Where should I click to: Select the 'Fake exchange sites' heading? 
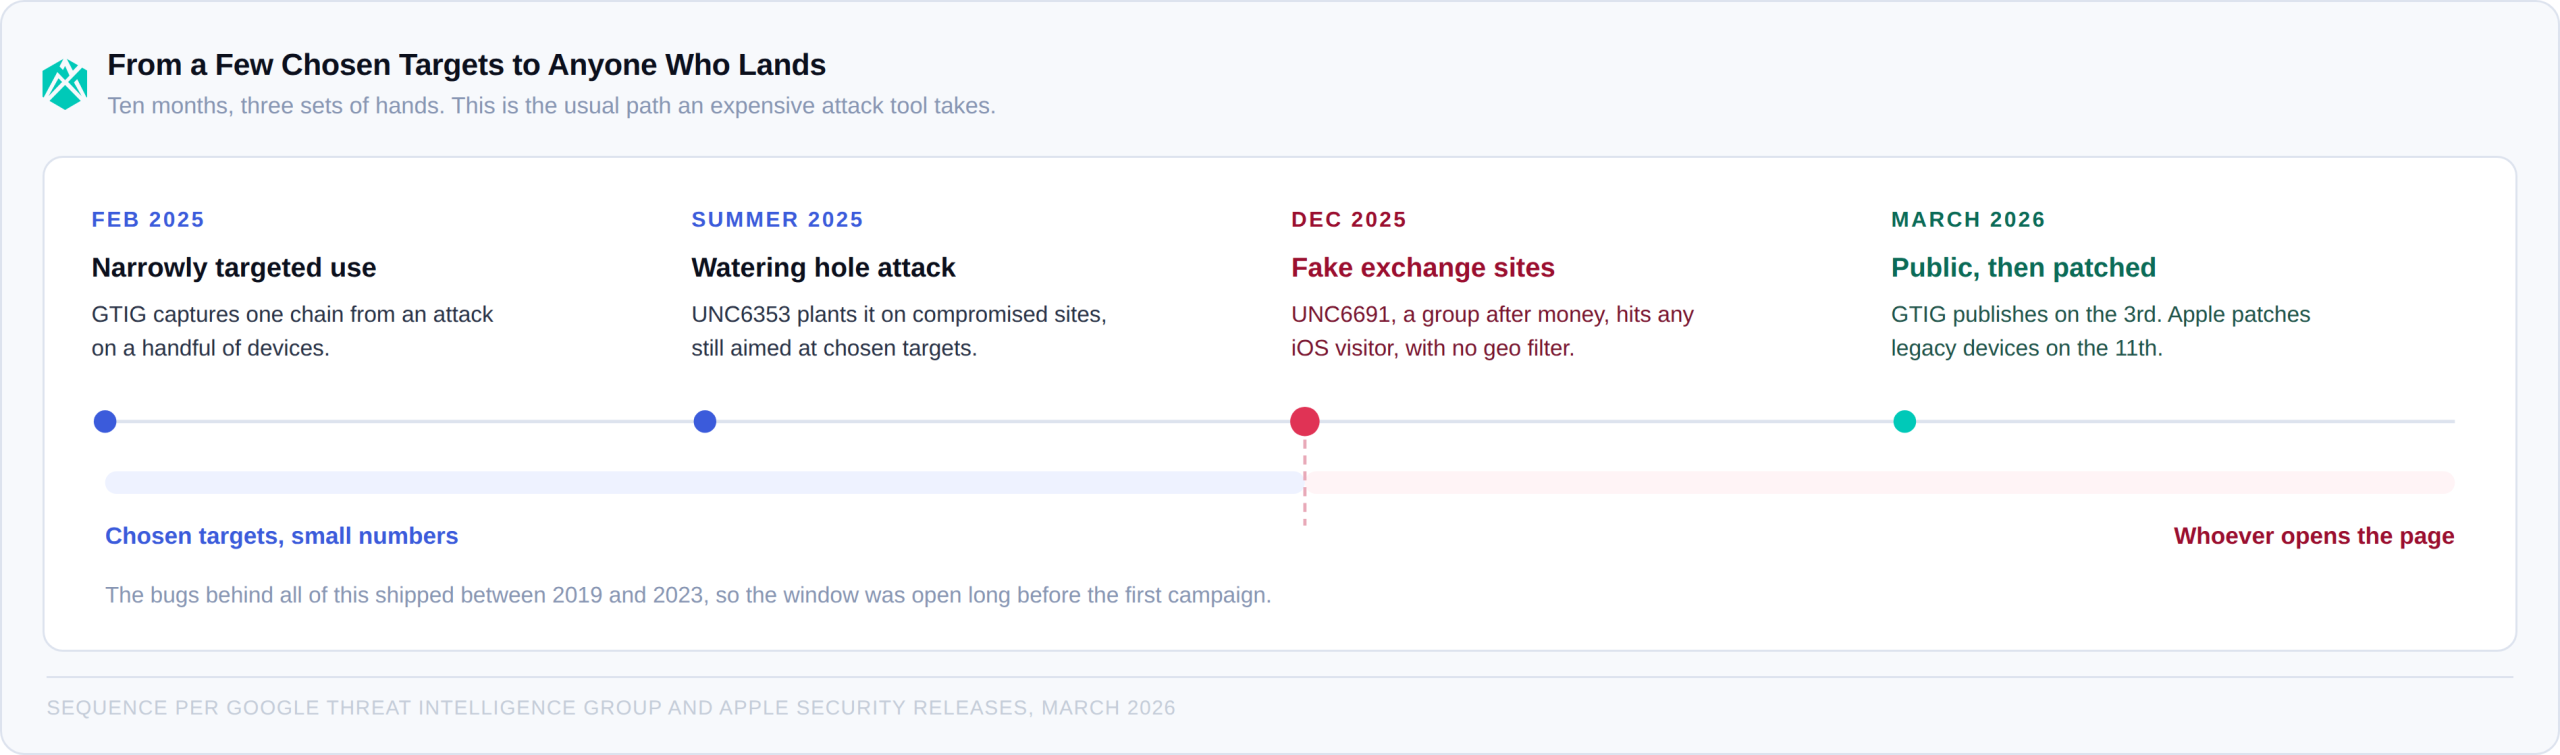[1423, 268]
